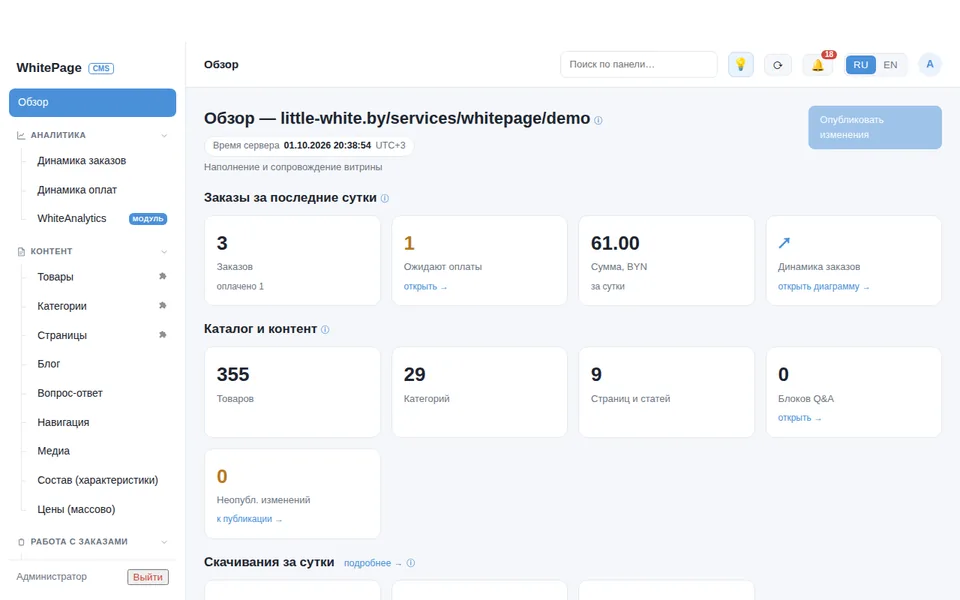Click открыть link in Ожидают оплаты card
This screenshot has height=600, width=960.
point(425,287)
